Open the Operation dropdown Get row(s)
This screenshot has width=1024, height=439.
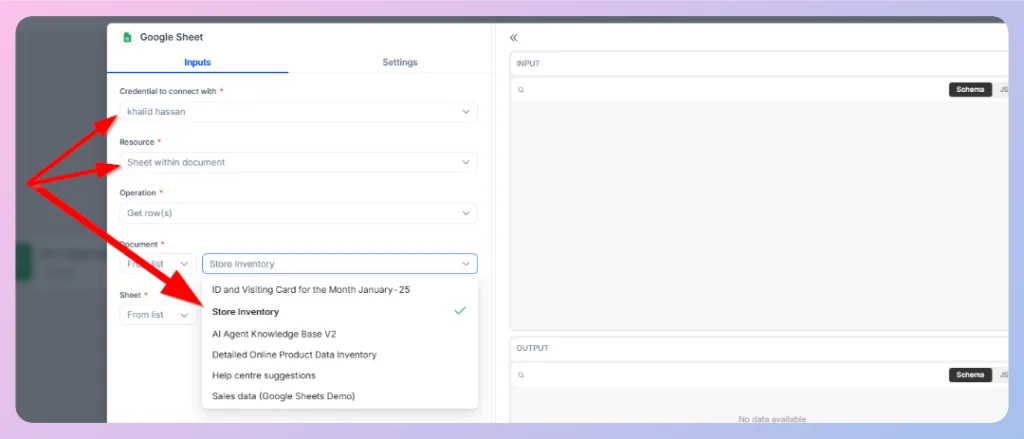[298, 213]
